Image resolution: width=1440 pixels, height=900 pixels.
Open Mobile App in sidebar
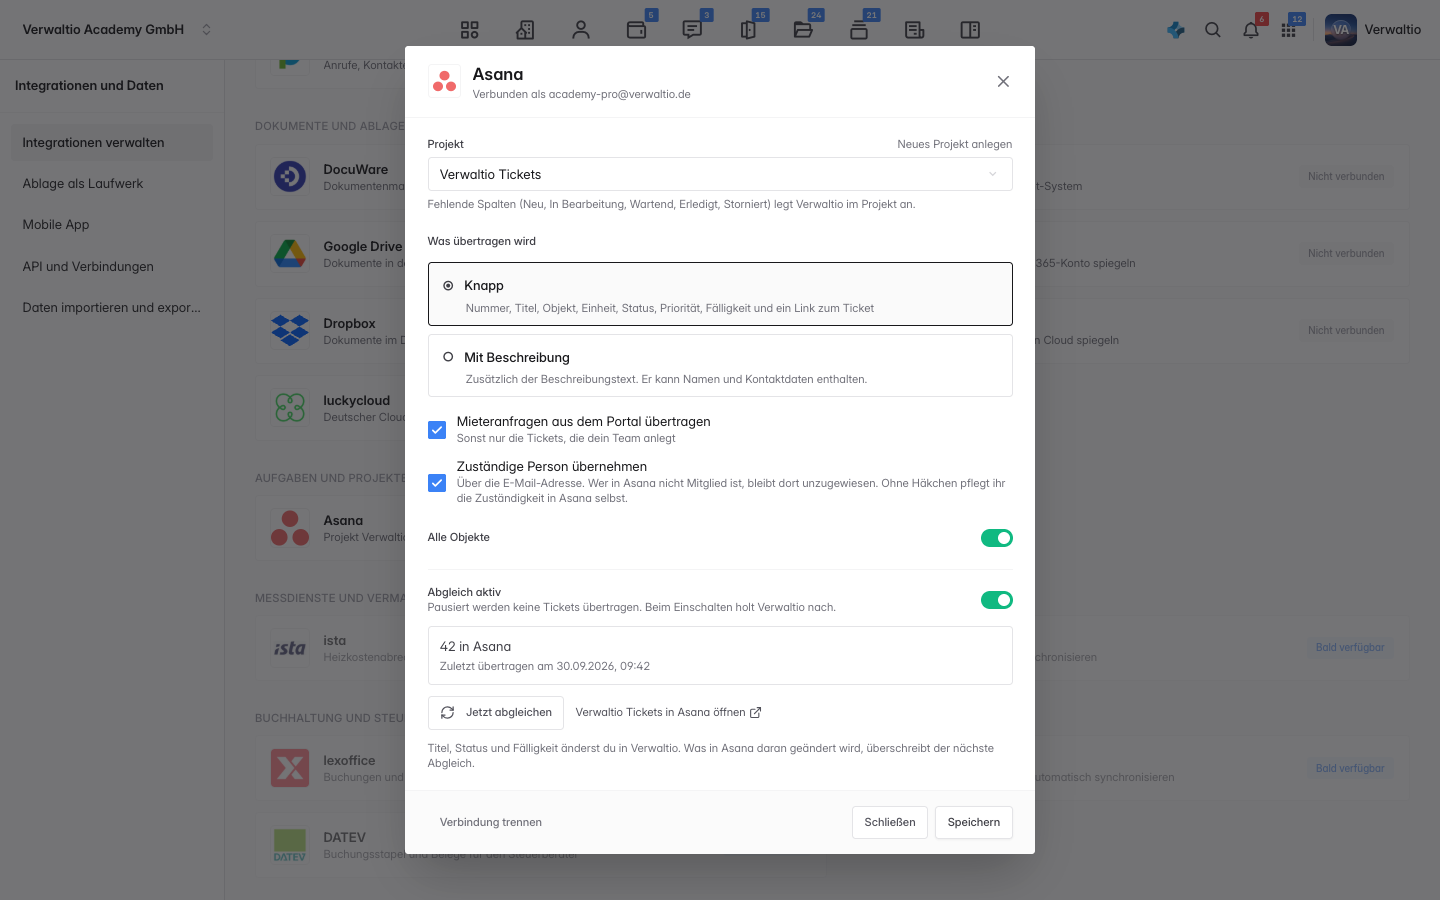112,225
